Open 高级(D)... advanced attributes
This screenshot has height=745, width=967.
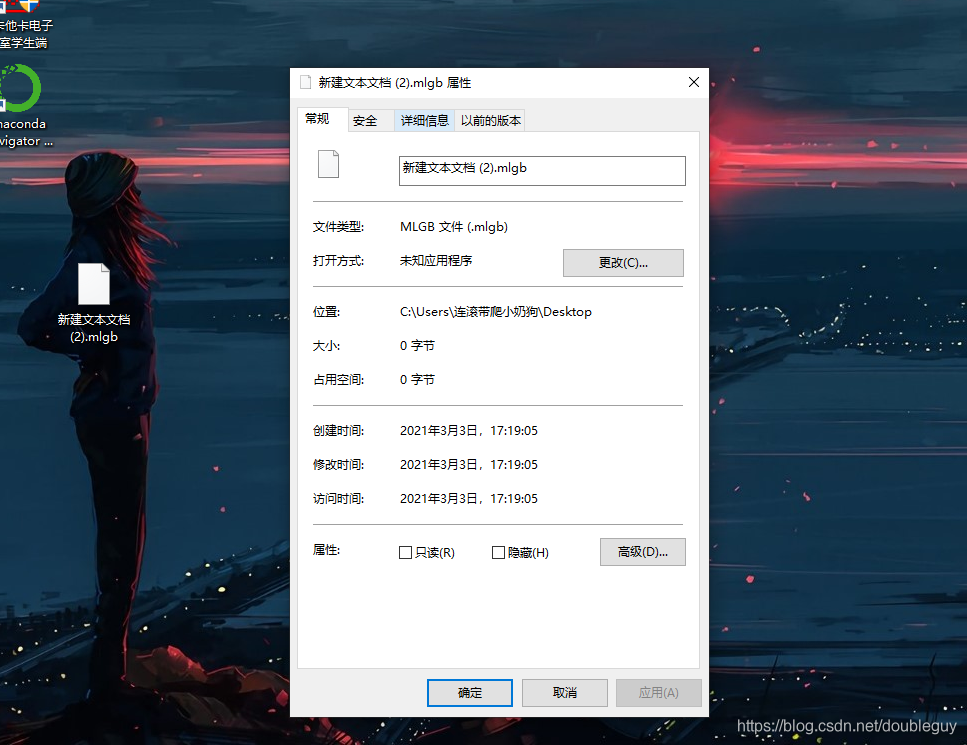tap(642, 552)
